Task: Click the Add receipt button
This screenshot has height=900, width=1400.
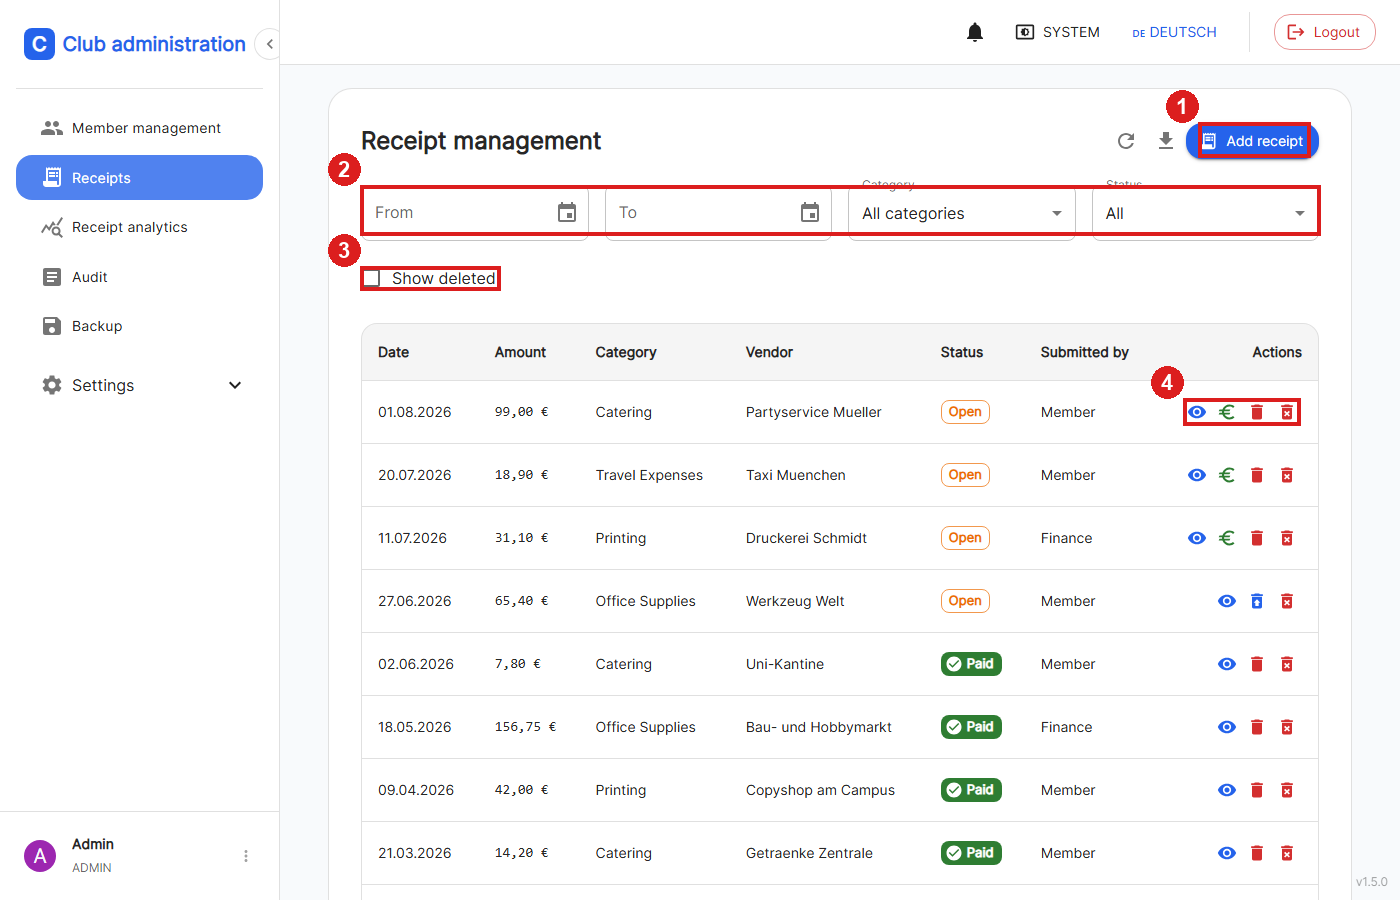Action: point(1252,141)
